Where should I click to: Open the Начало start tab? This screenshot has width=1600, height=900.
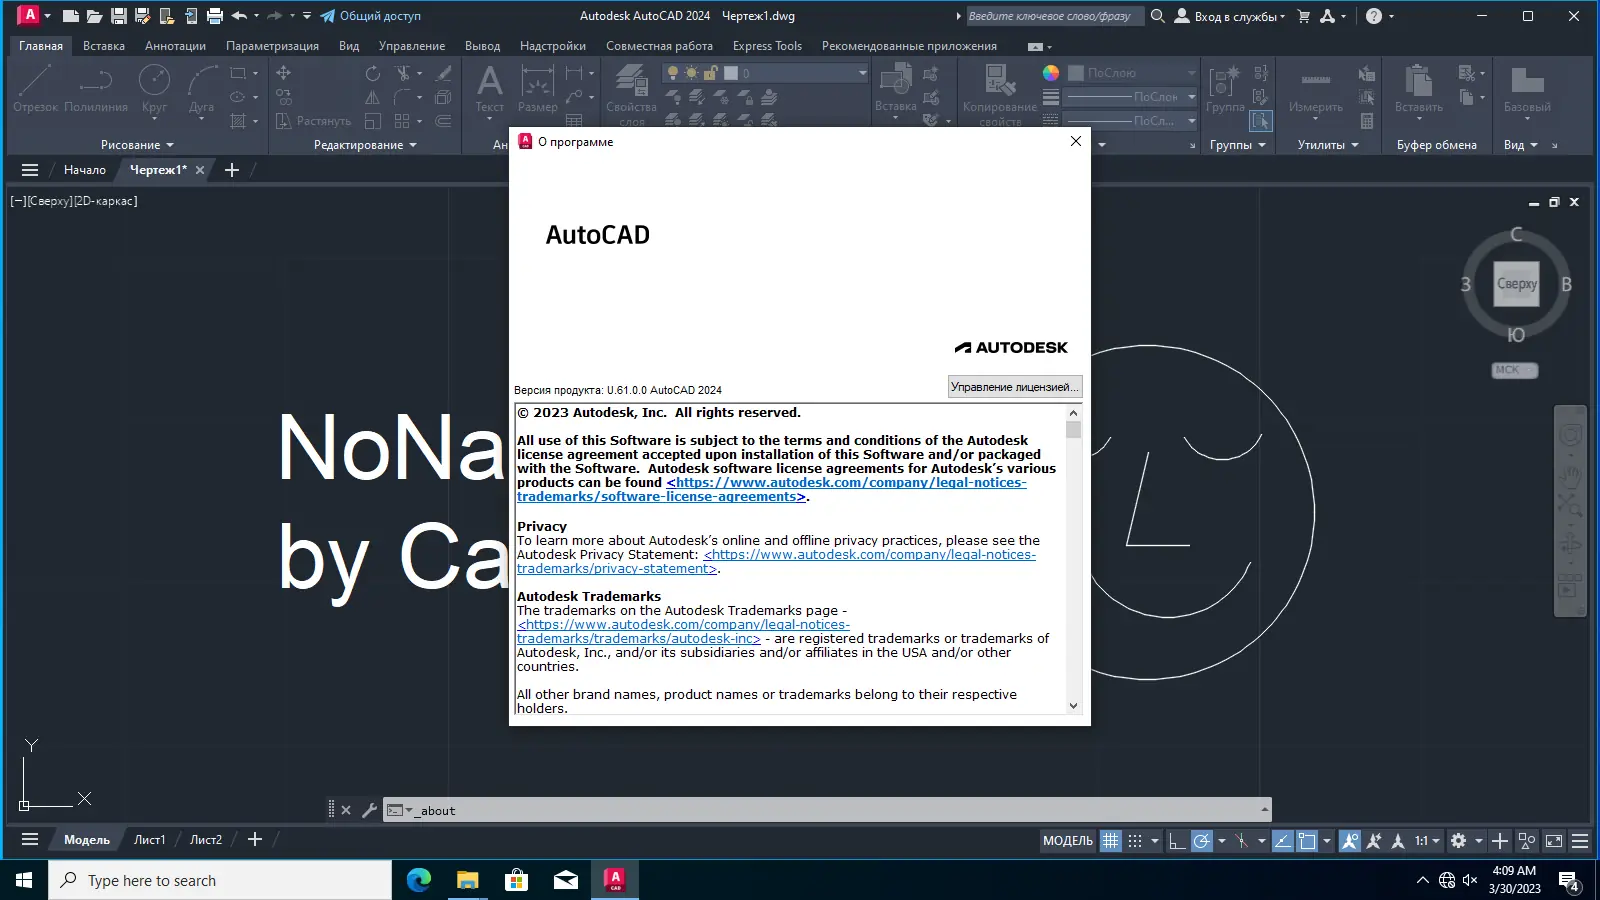(85, 170)
